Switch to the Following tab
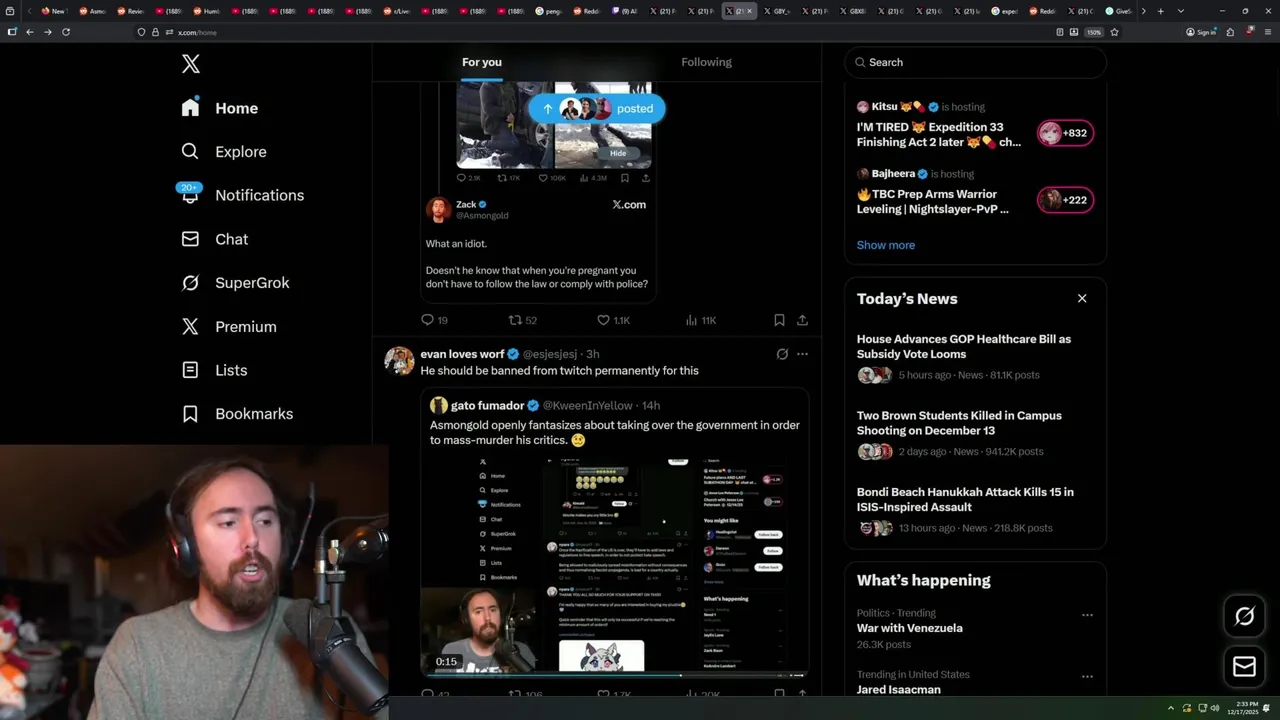Image resolution: width=1280 pixels, height=720 pixels. pos(706,62)
